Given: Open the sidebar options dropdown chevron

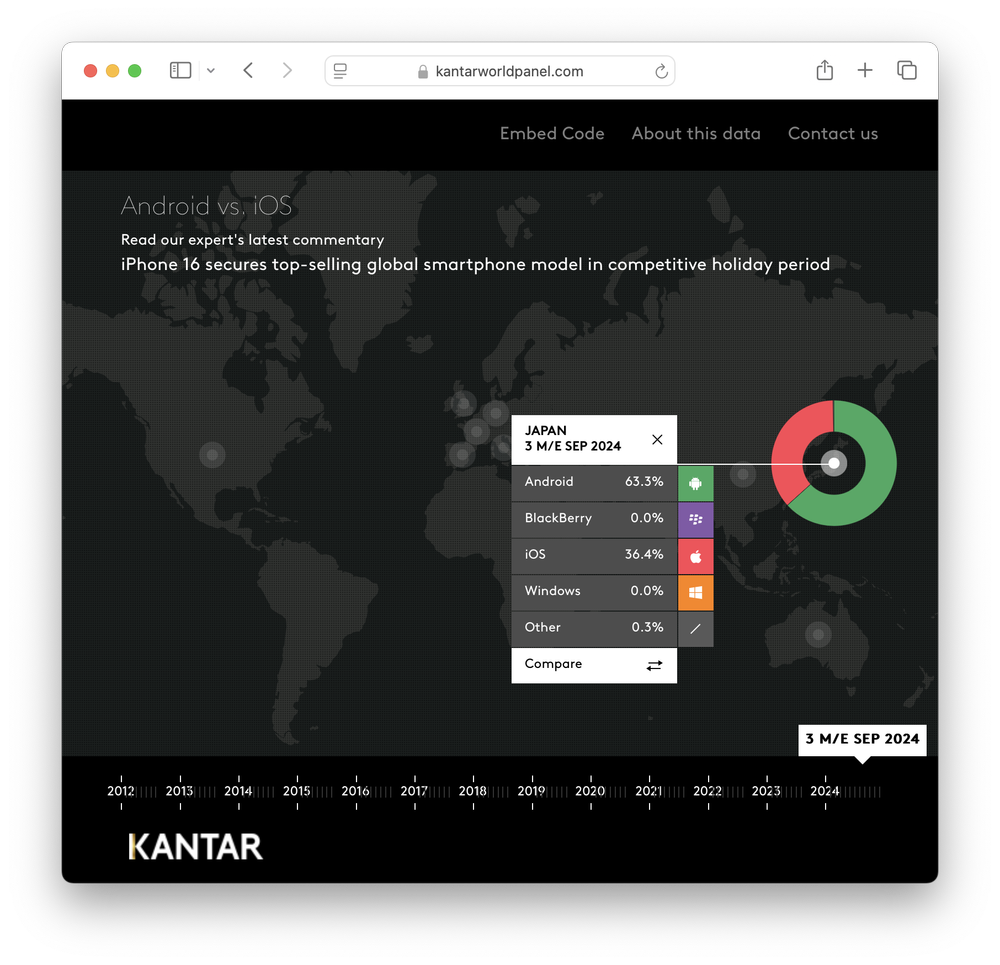Looking at the screenshot, I should 211,71.
